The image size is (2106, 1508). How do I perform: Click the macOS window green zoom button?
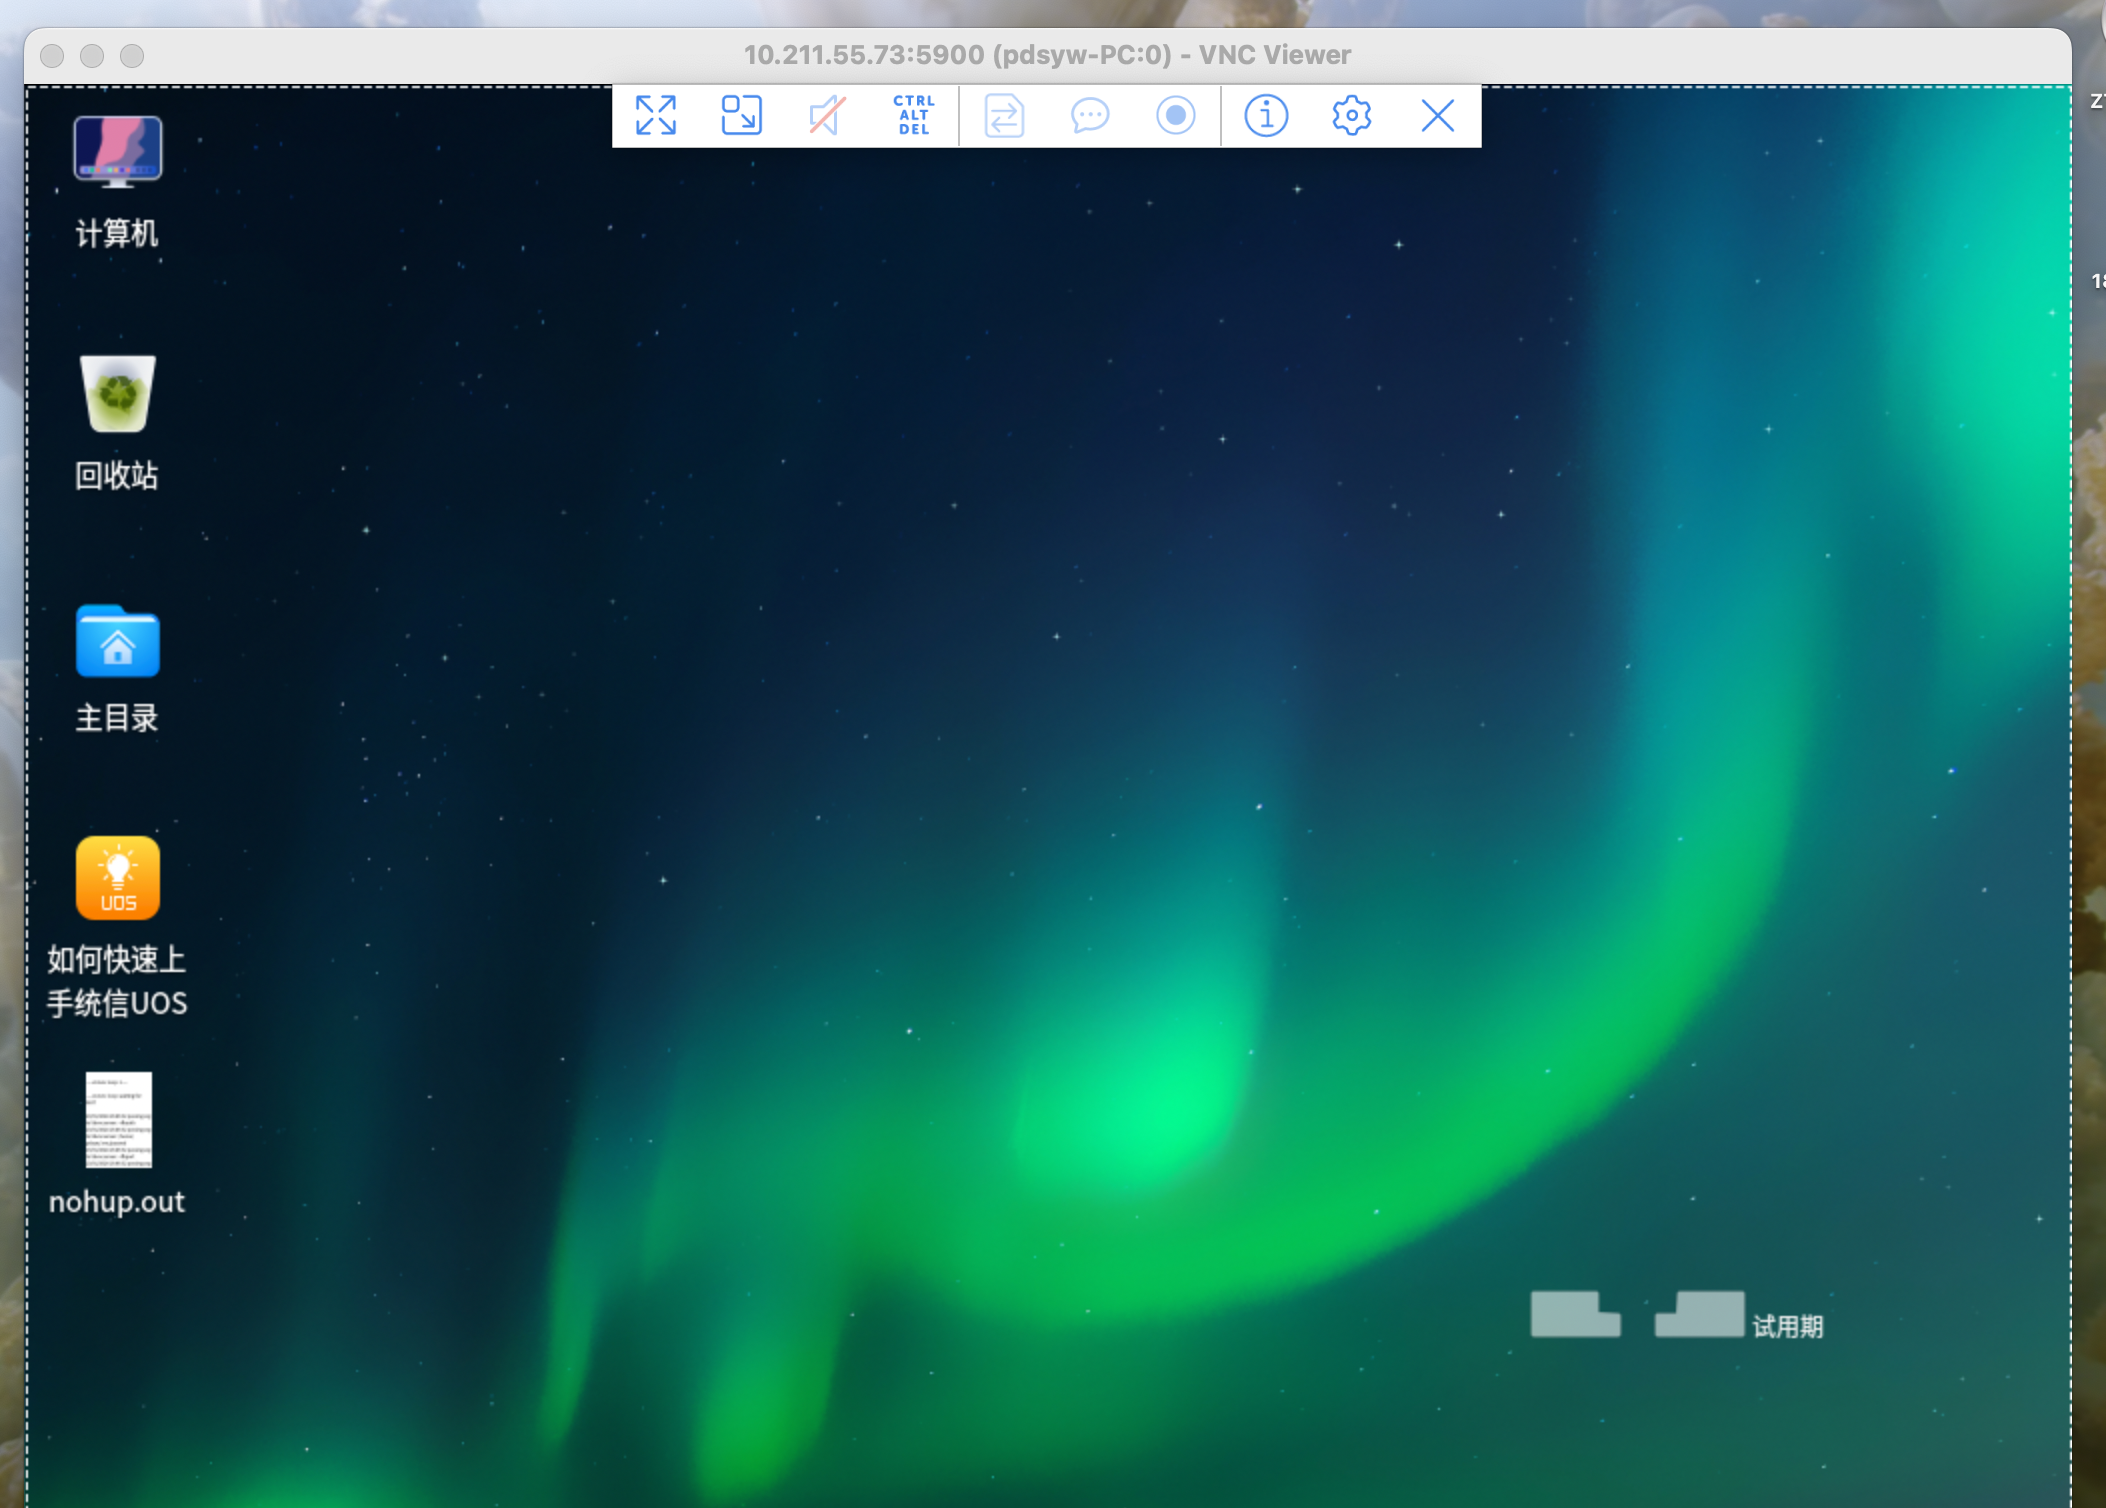pyautogui.click(x=132, y=56)
